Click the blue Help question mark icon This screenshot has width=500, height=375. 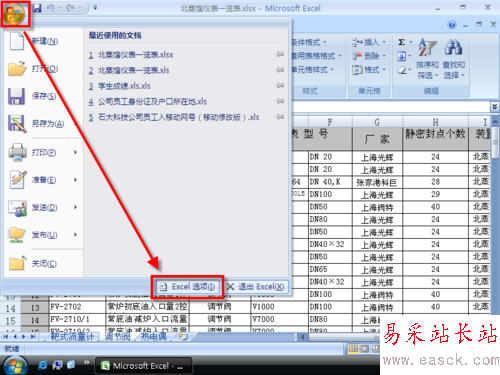(452, 24)
